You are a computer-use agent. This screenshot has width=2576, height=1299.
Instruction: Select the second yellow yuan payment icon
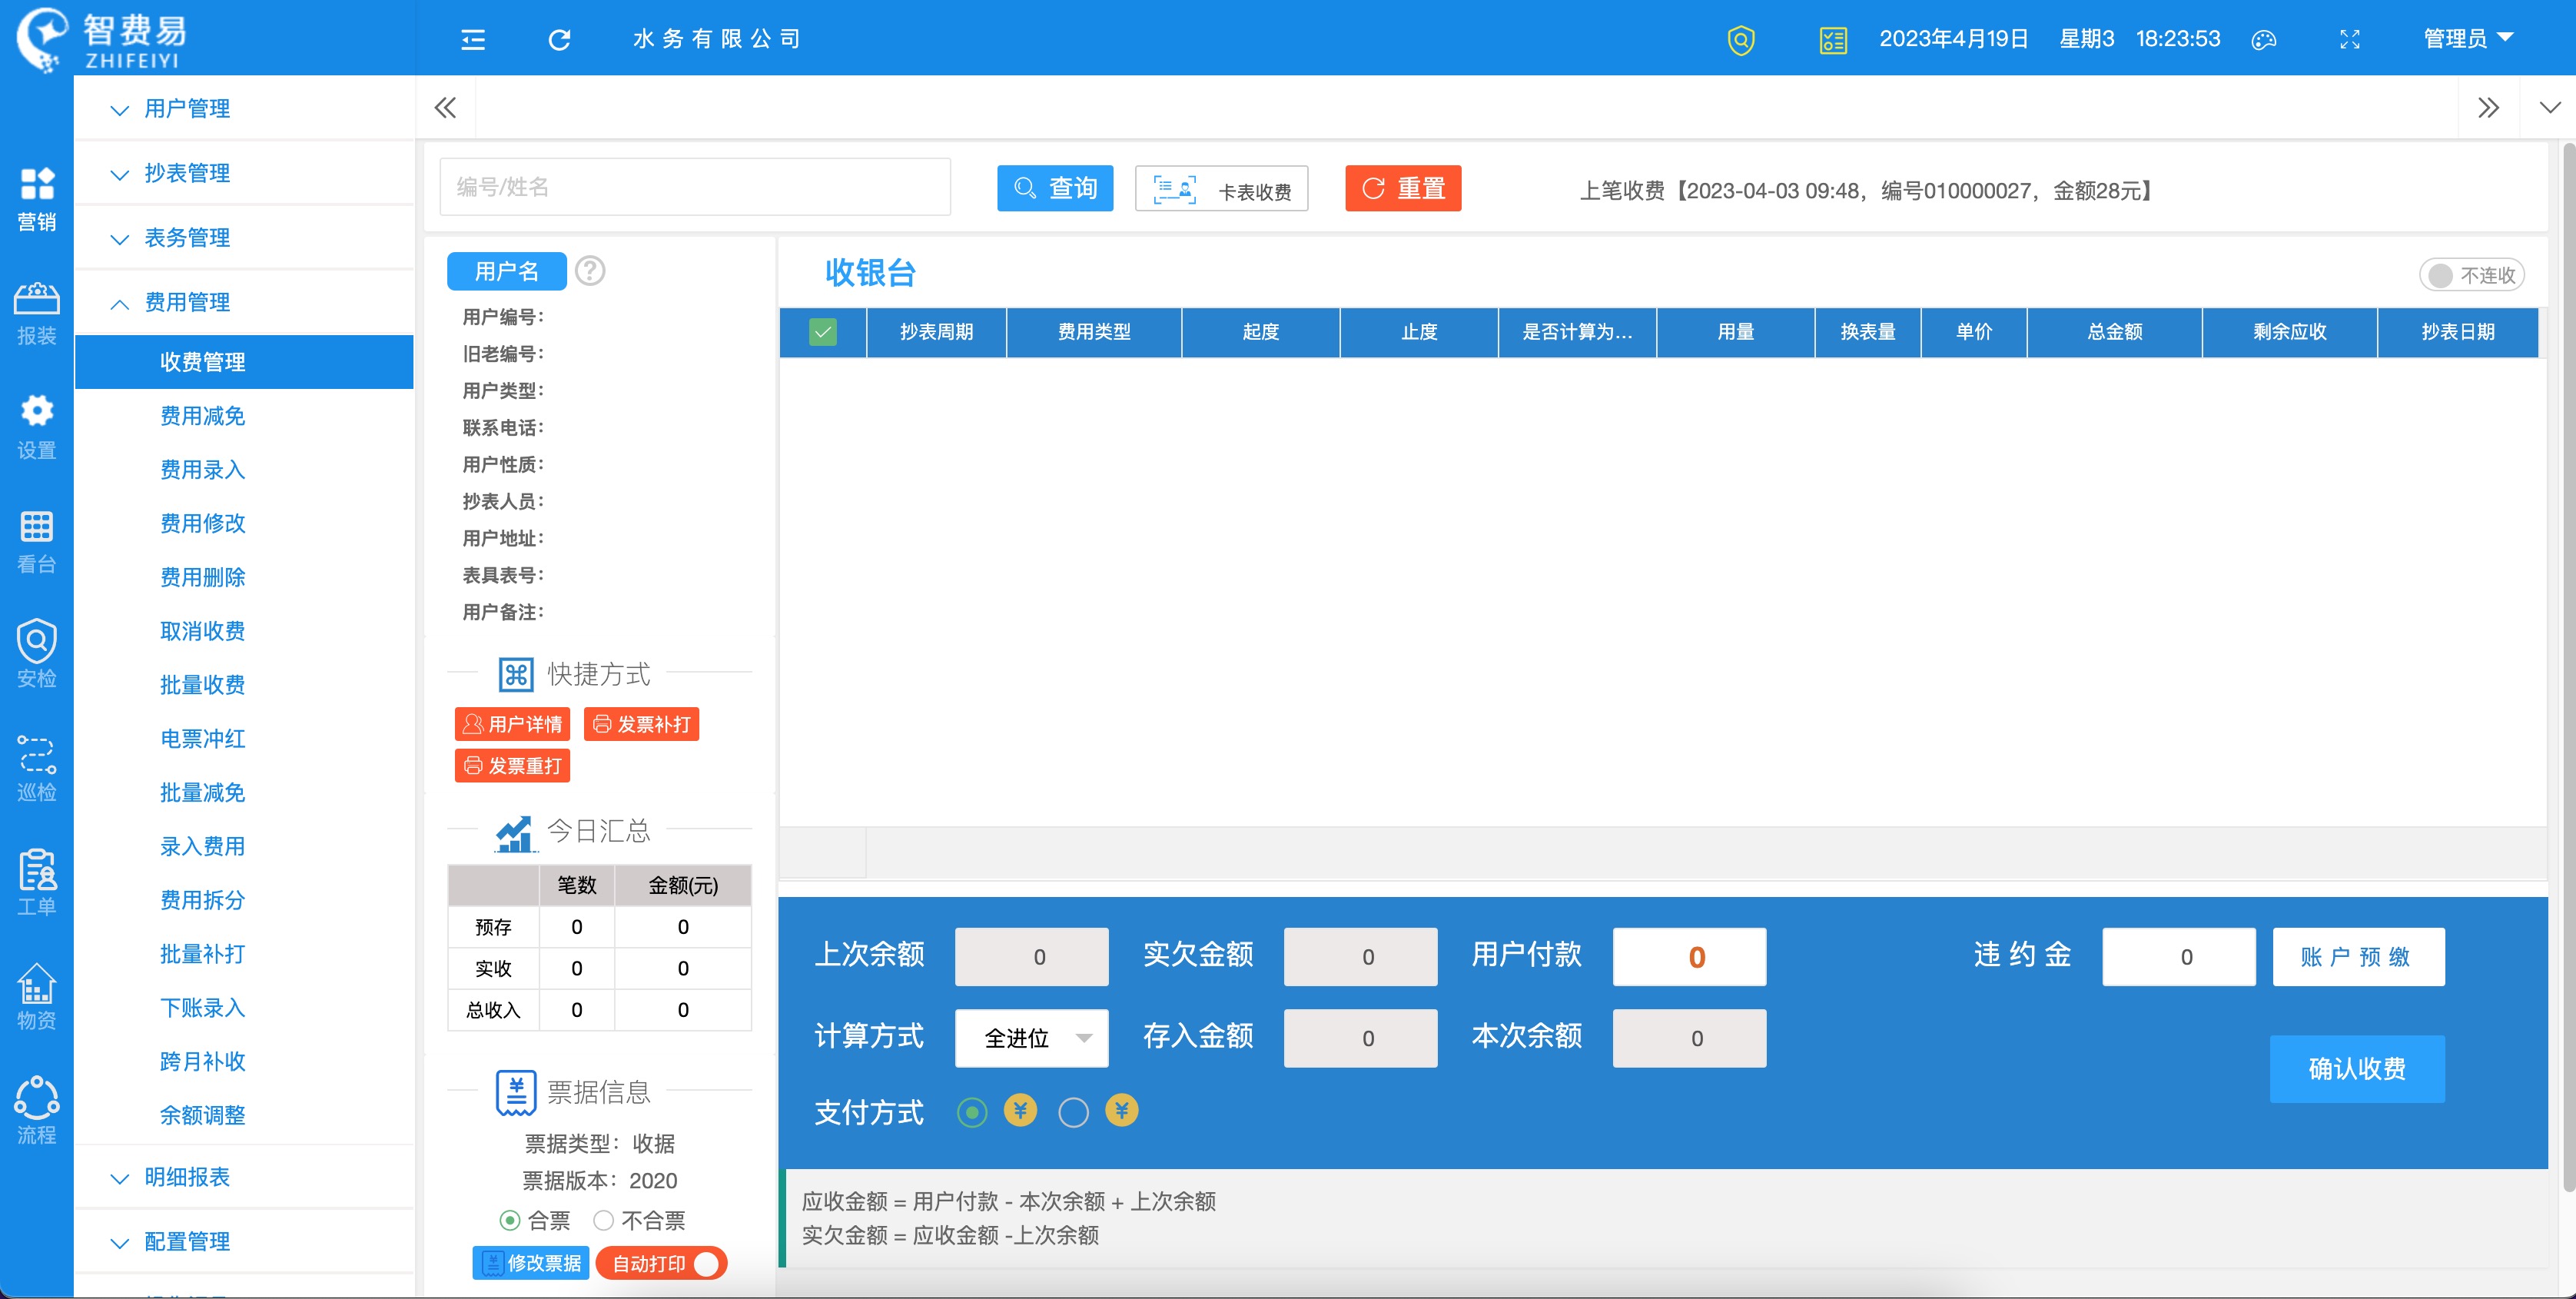1122,1110
